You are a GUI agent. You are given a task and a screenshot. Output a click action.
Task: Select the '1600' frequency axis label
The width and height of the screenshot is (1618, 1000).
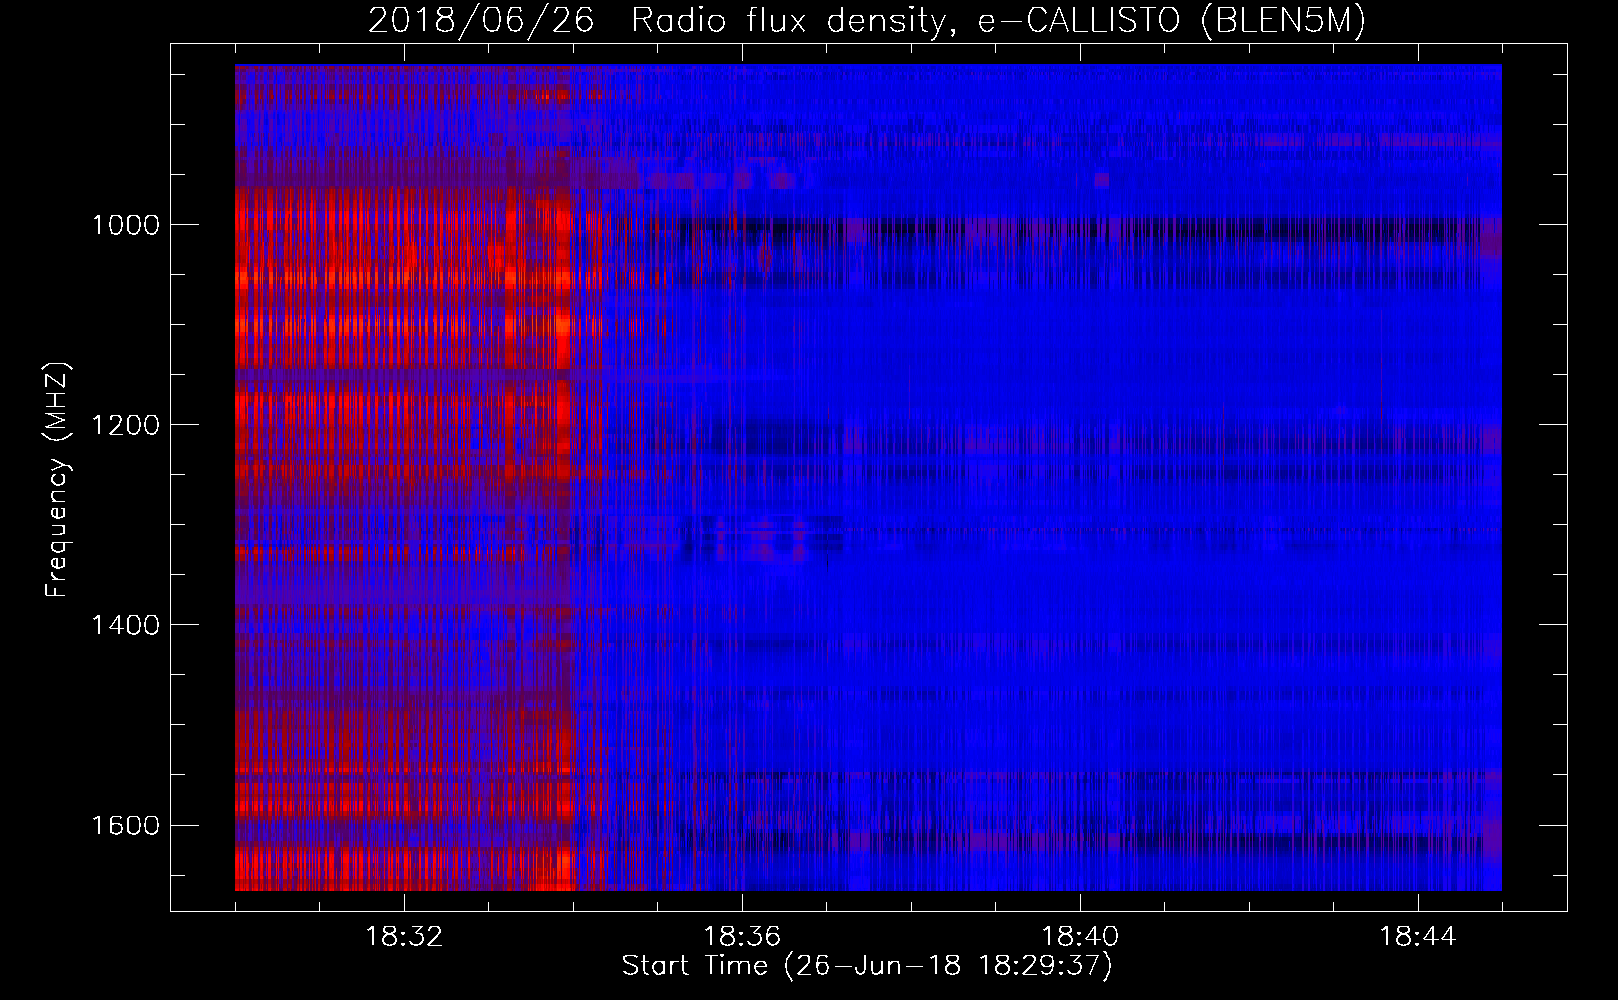coord(126,825)
